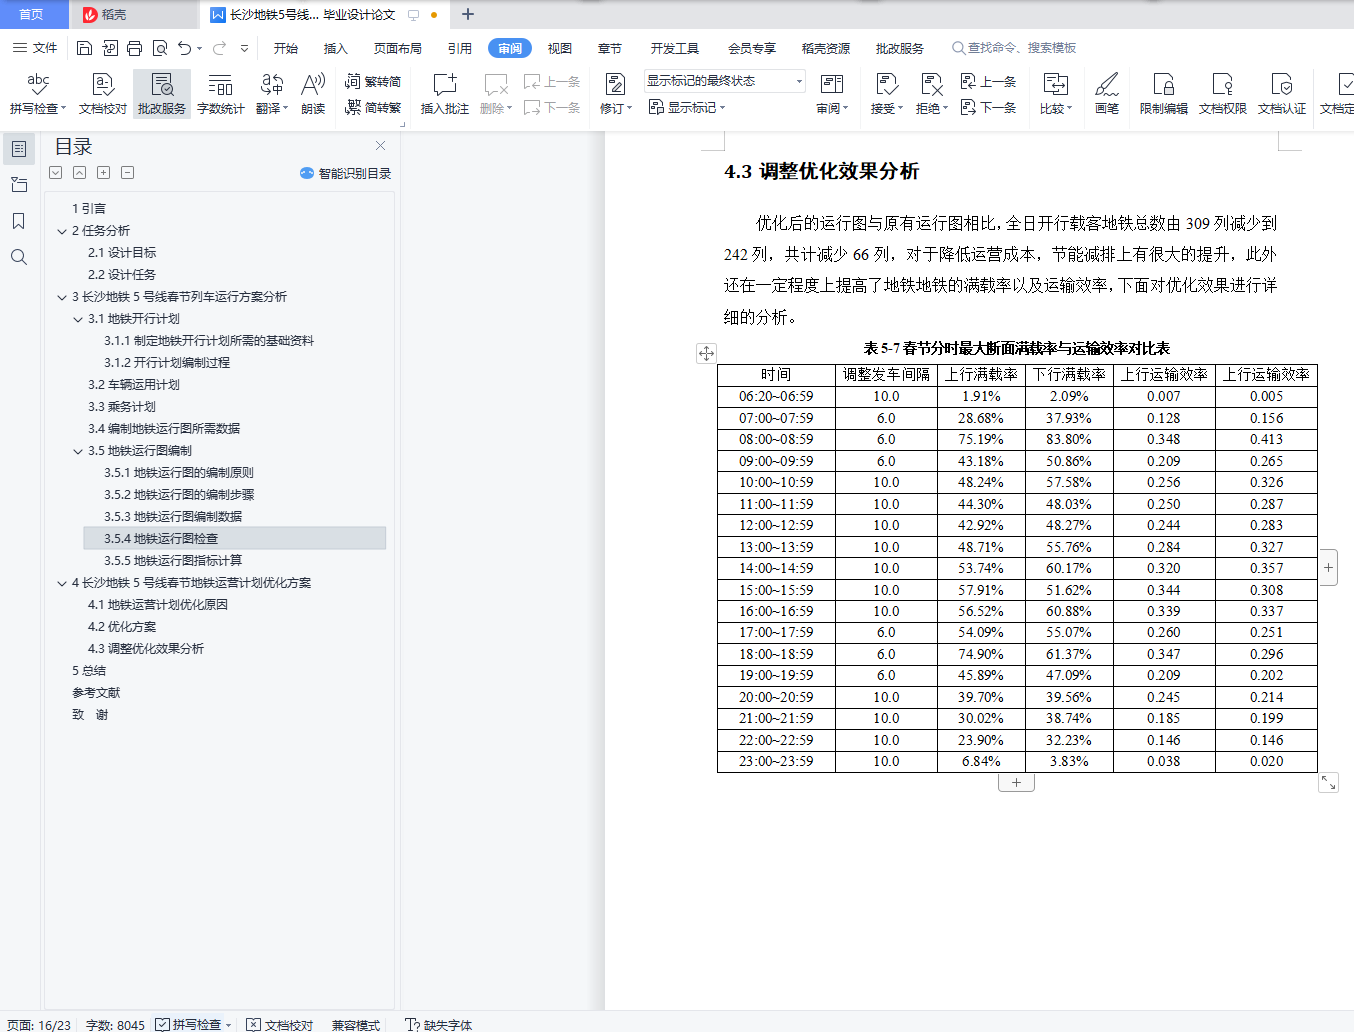Switch to the 引用 ribbon tab

(460, 48)
